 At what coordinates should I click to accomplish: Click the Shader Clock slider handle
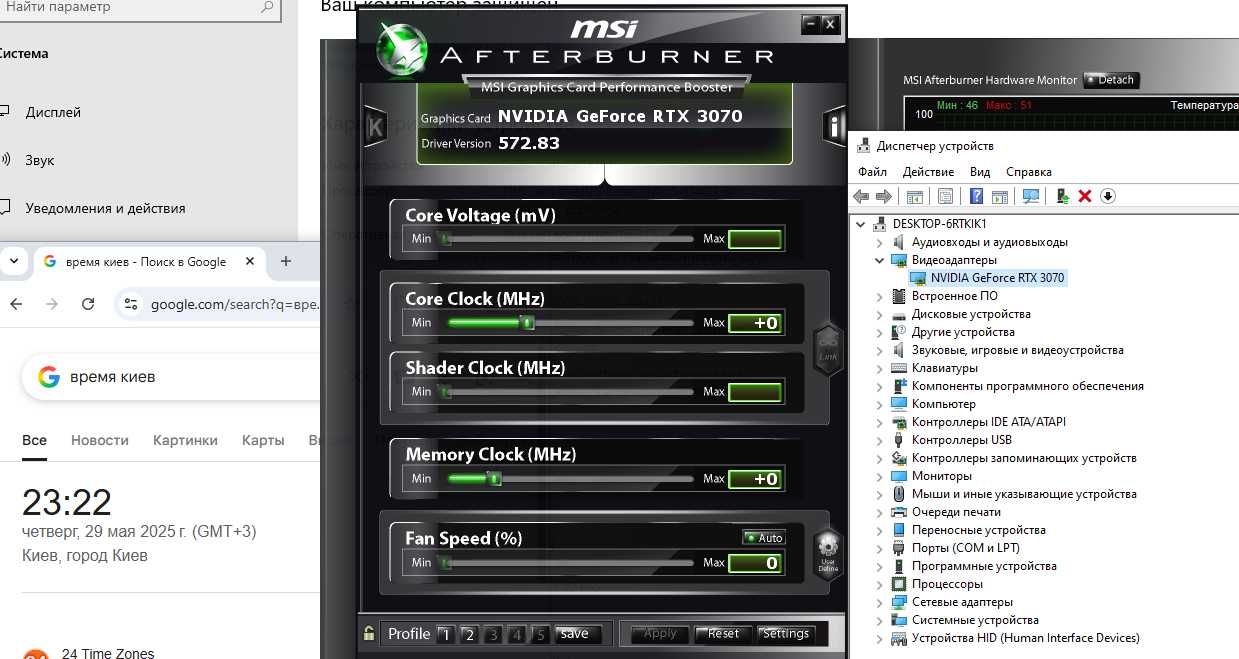click(x=445, y=392)
